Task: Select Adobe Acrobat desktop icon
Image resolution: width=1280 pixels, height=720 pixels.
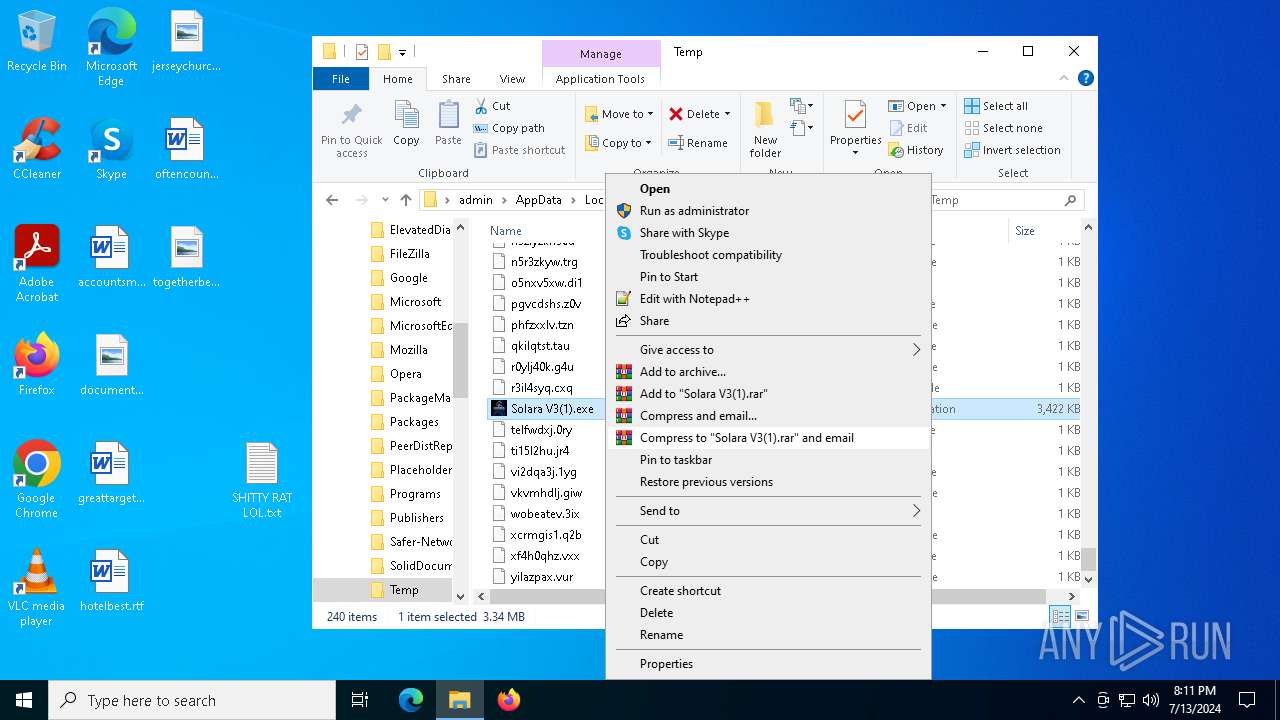Action: click(x=37, y=264)
